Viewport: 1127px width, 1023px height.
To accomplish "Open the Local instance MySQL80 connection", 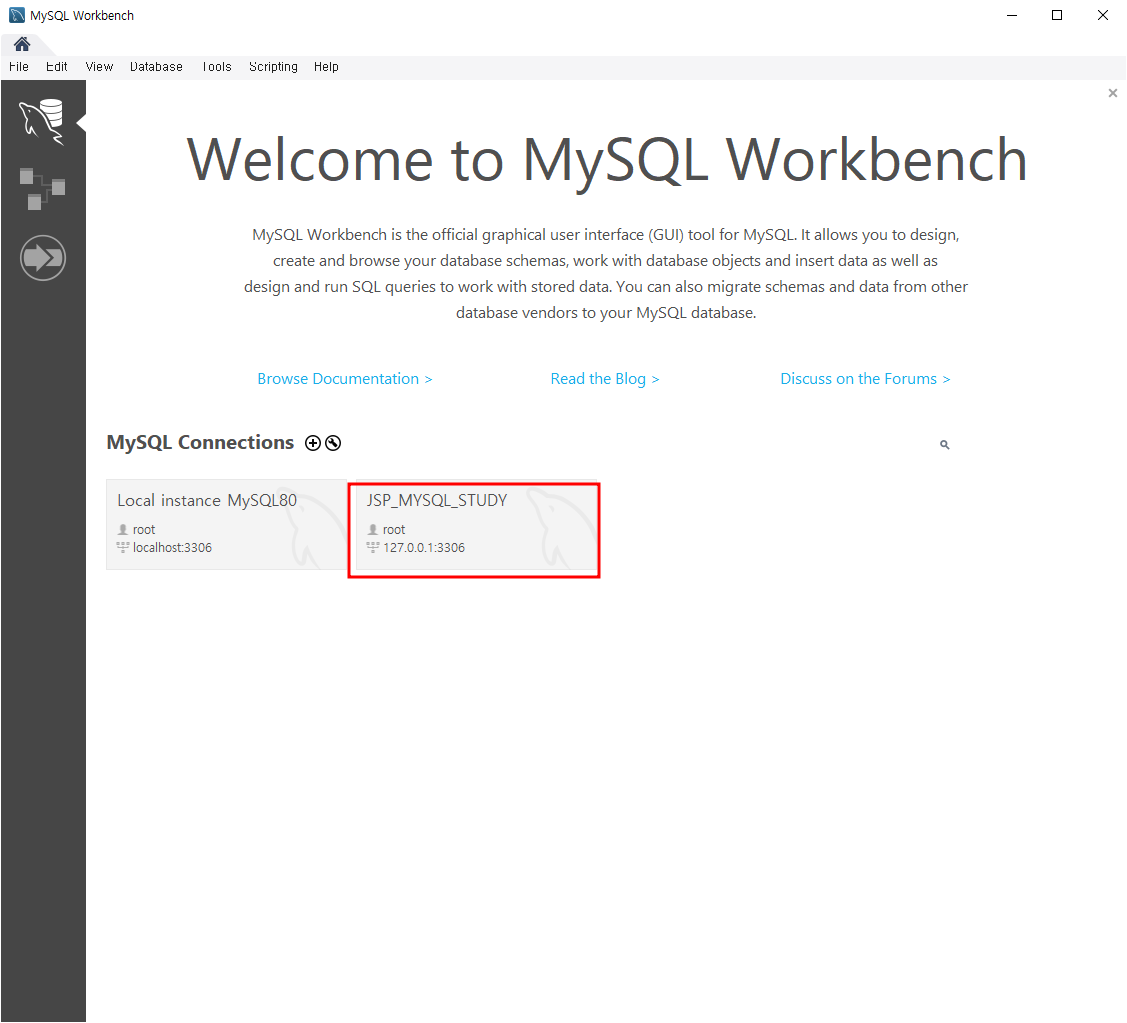I will [x=226, y=525].
